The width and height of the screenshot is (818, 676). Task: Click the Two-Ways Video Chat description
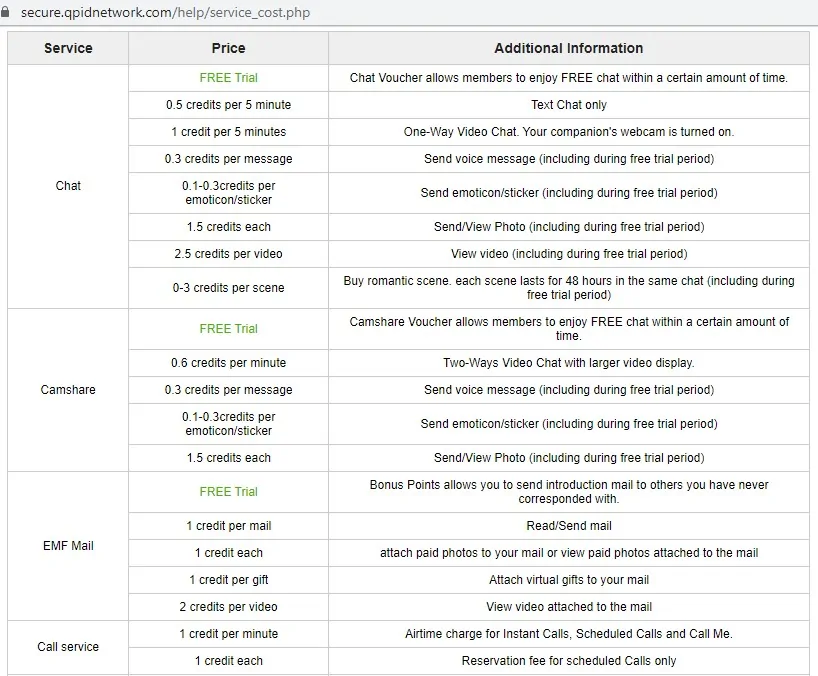(x=568, y=363)
